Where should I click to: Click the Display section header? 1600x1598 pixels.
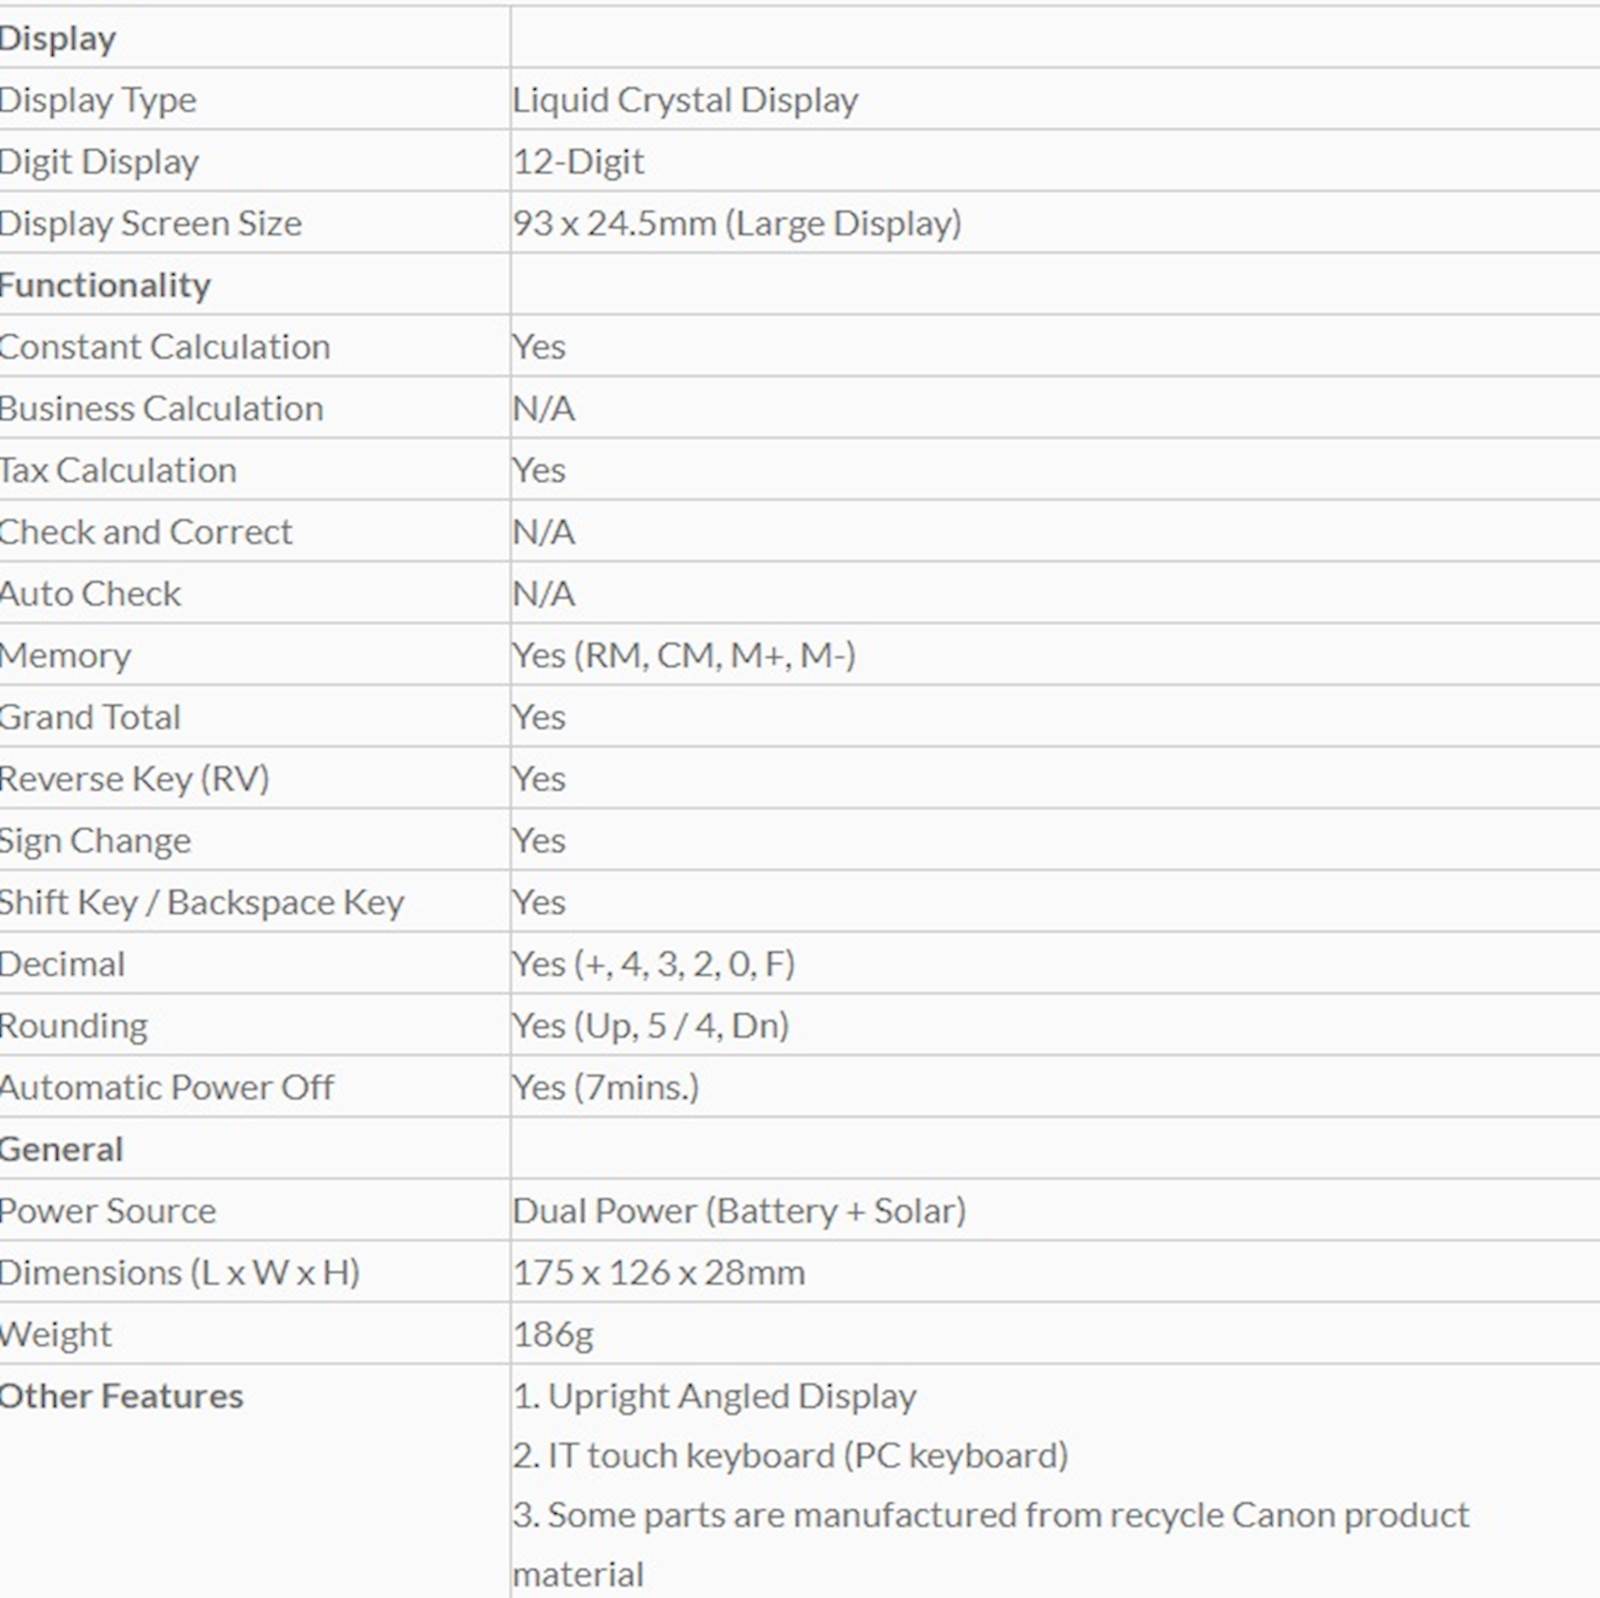pos(58,39)
